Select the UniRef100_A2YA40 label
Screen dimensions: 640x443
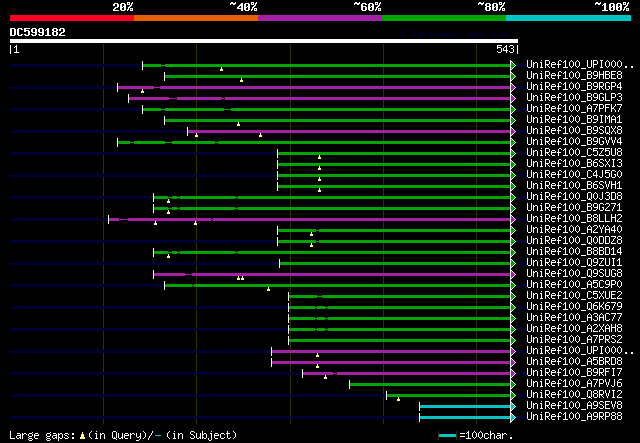pos(574,229)
